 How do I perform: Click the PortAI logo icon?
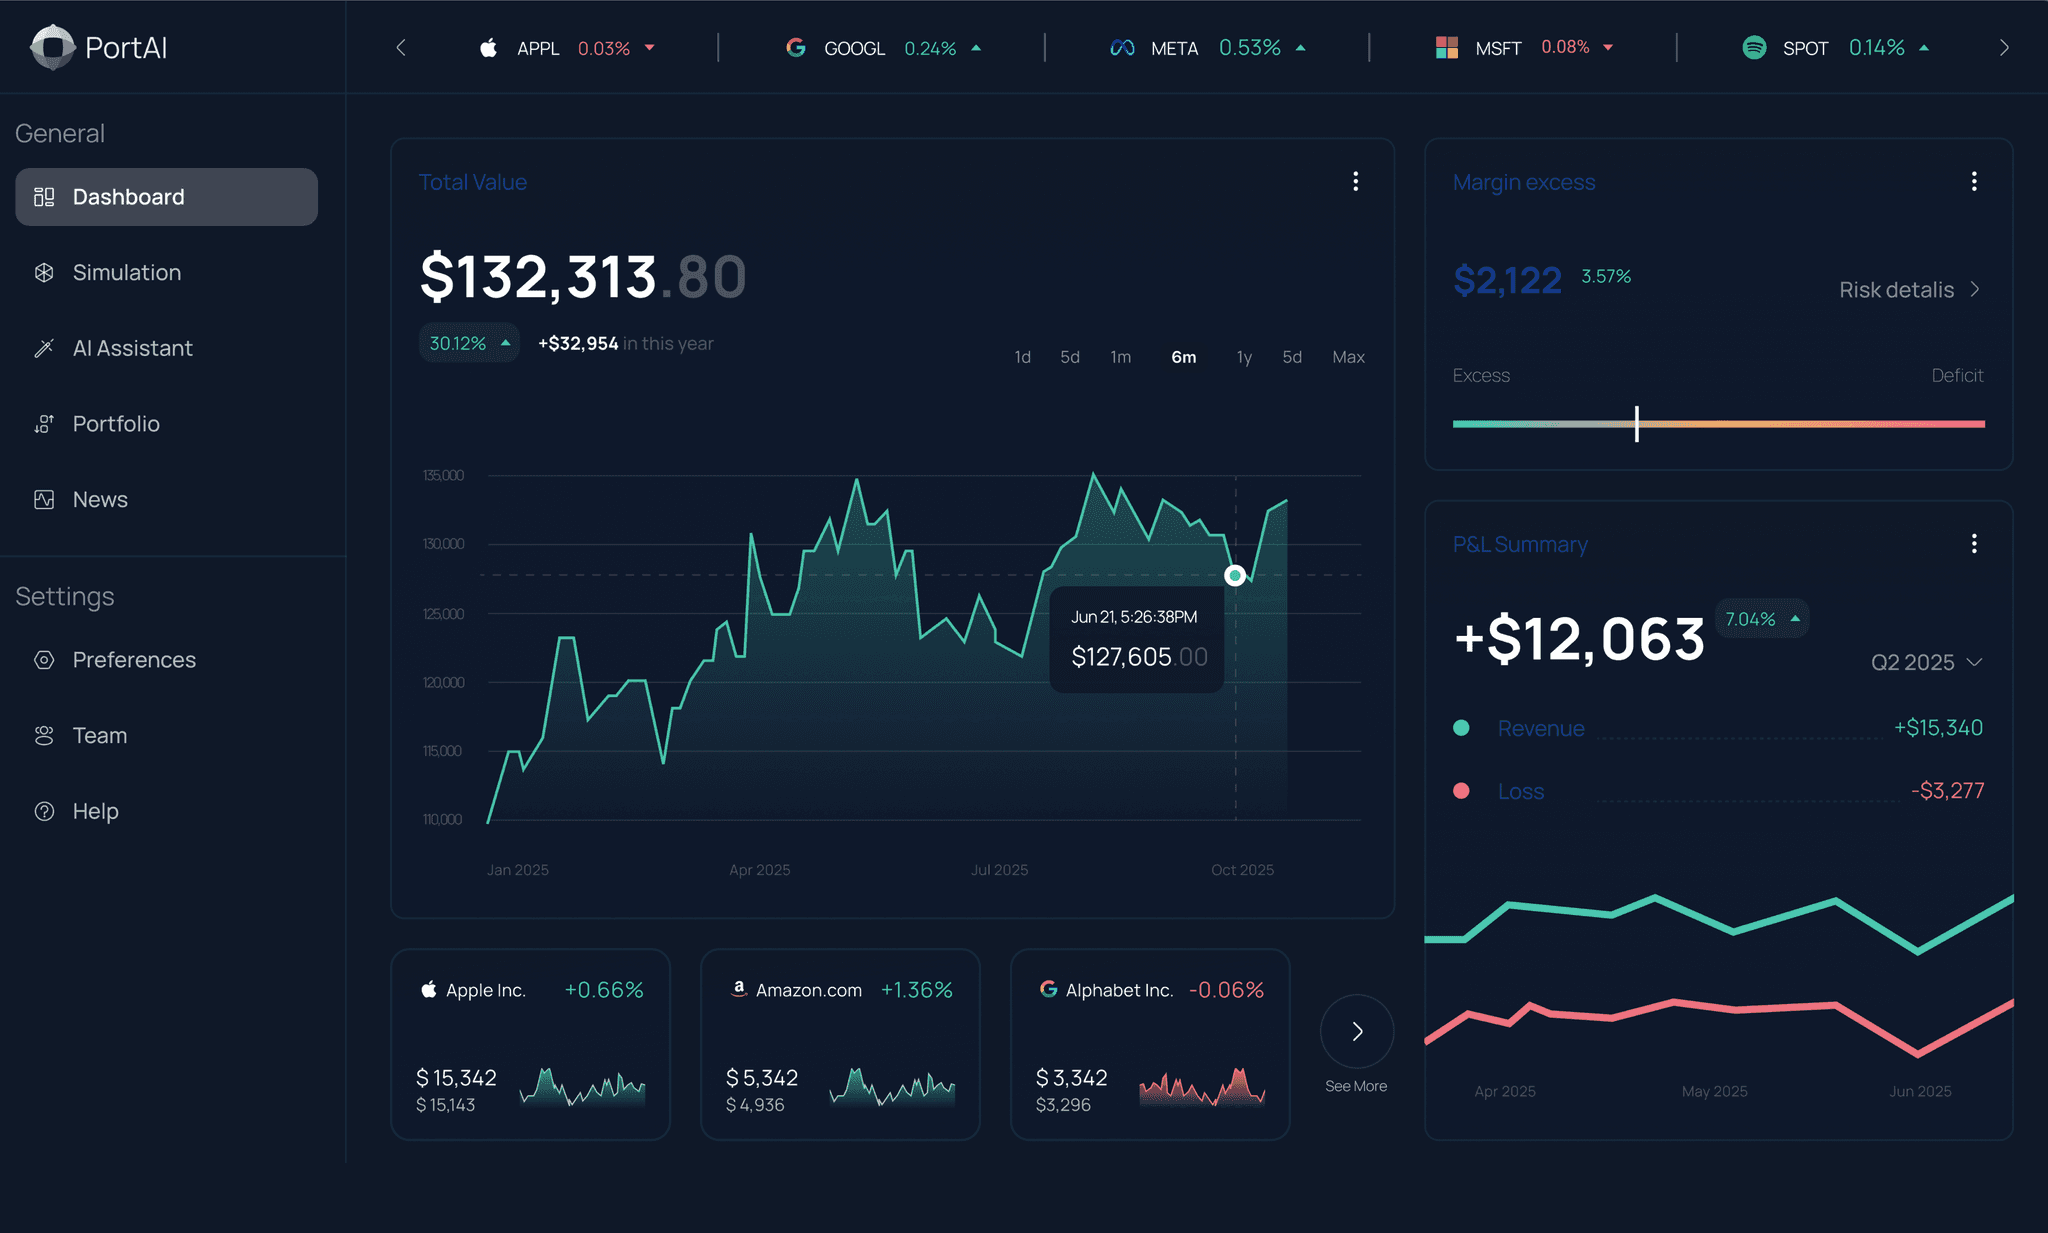(x=52, y=47)
